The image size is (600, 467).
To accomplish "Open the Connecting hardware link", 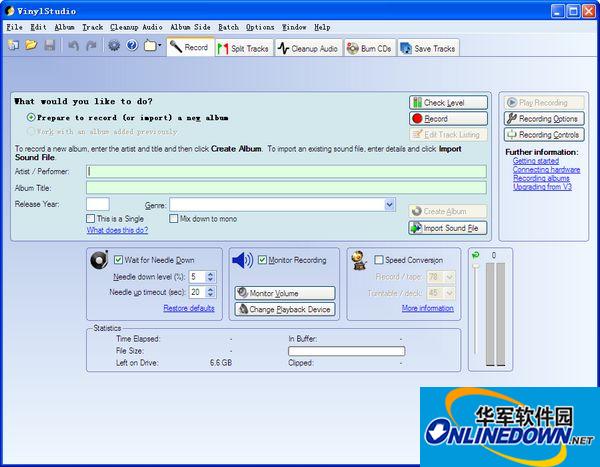I will tap(546, 170).
